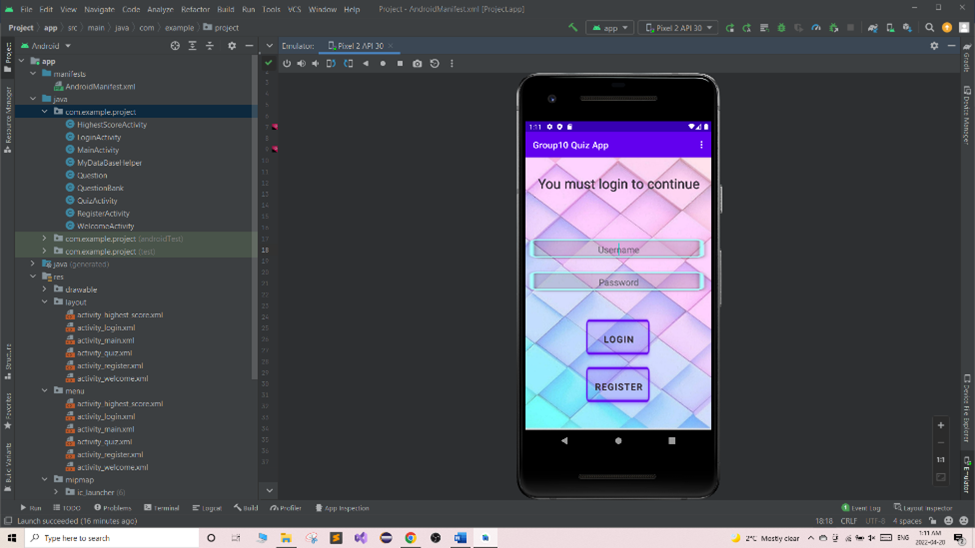This screenshot has width=975, height=548.
Task: Open the app run configuration dropdown
Action: click(610, 28)
